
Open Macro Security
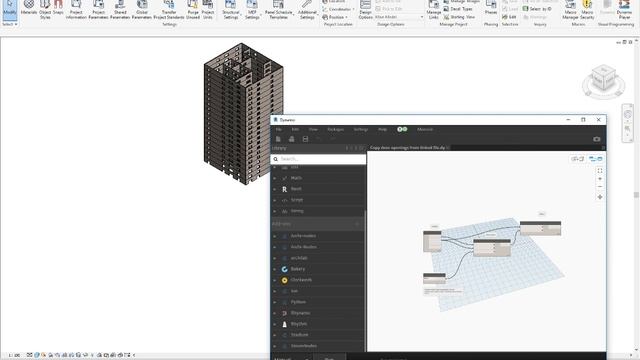pos(587,9)
